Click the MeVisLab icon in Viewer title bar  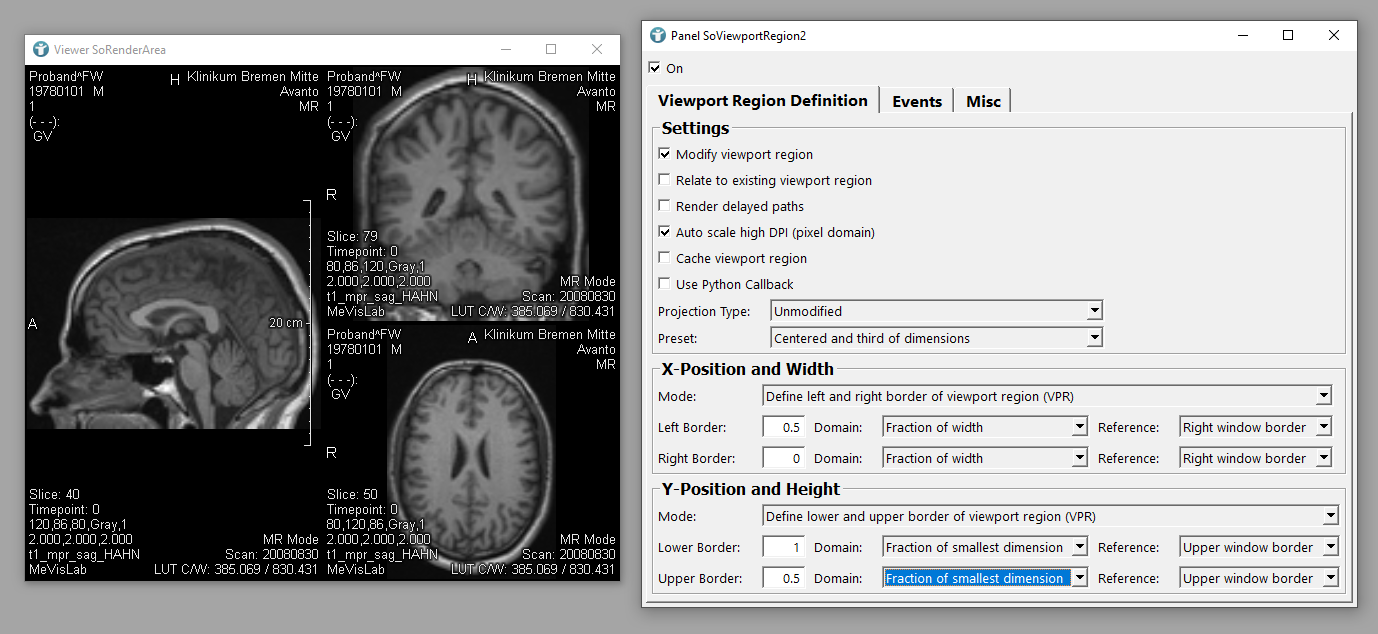(x=40, y=49)
